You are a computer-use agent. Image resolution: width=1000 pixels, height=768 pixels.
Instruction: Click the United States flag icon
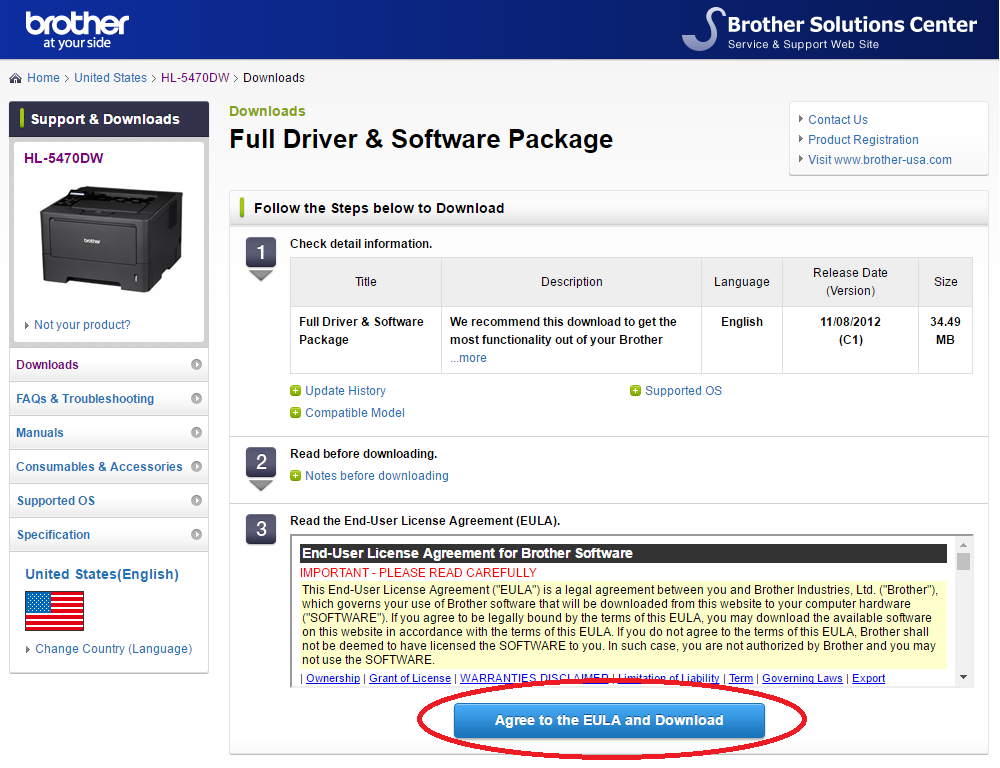coord(54,610)
